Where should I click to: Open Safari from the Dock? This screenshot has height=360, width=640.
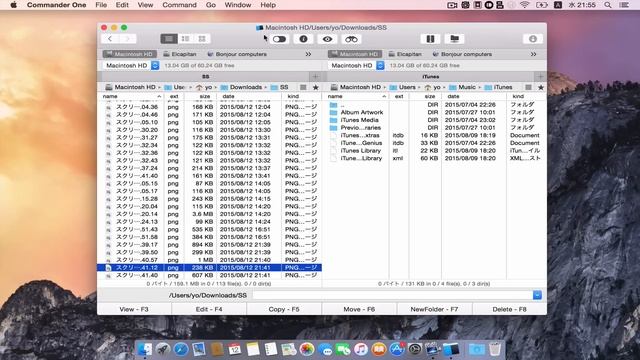(x=181, y=349)
